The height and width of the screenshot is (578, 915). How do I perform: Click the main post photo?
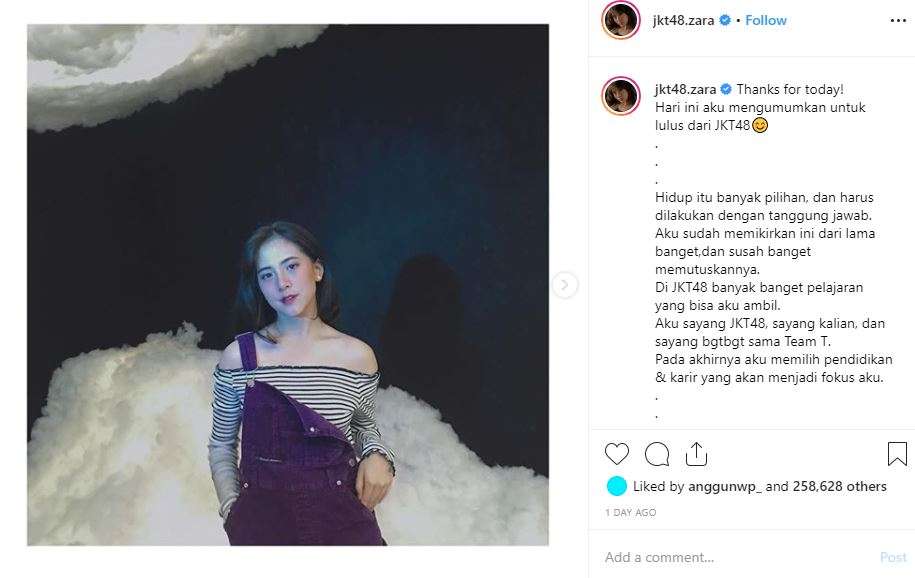click(x=288, y=285)
